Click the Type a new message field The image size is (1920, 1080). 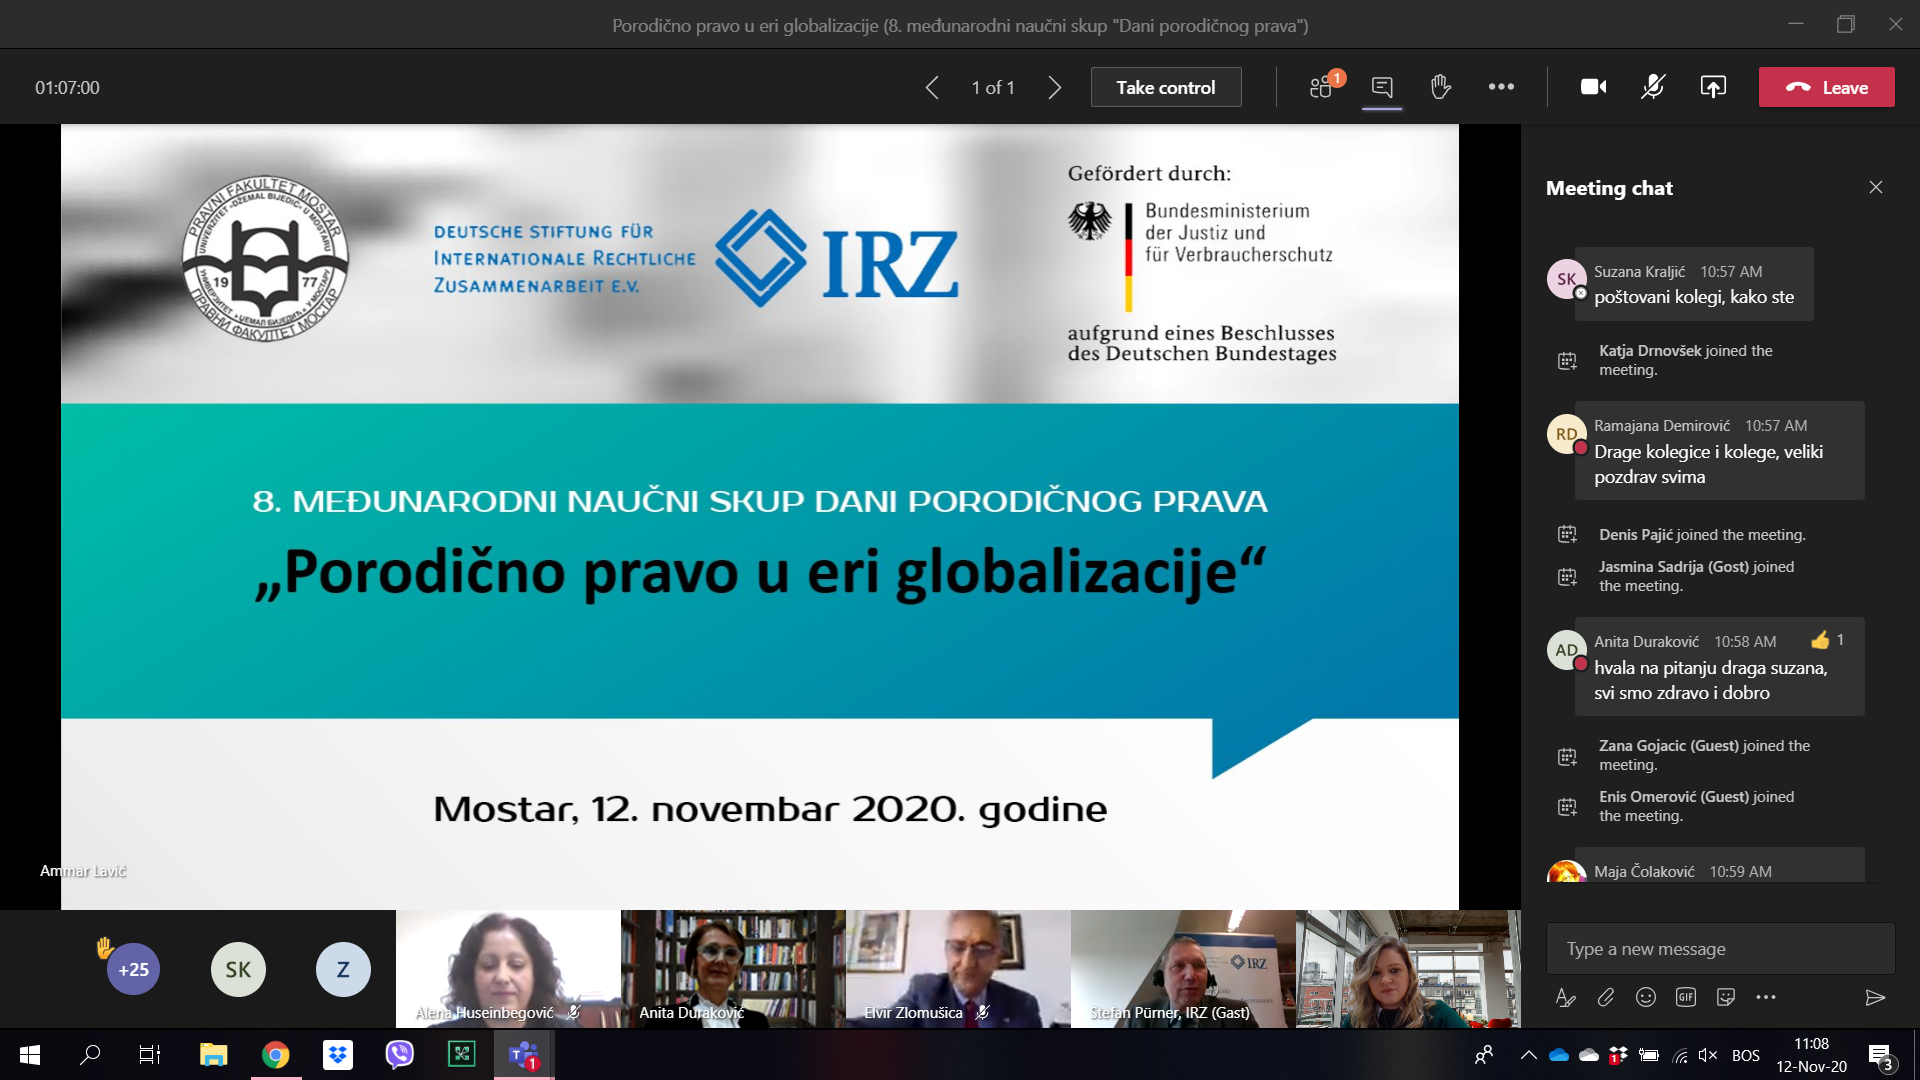[x=1720, y=948]
